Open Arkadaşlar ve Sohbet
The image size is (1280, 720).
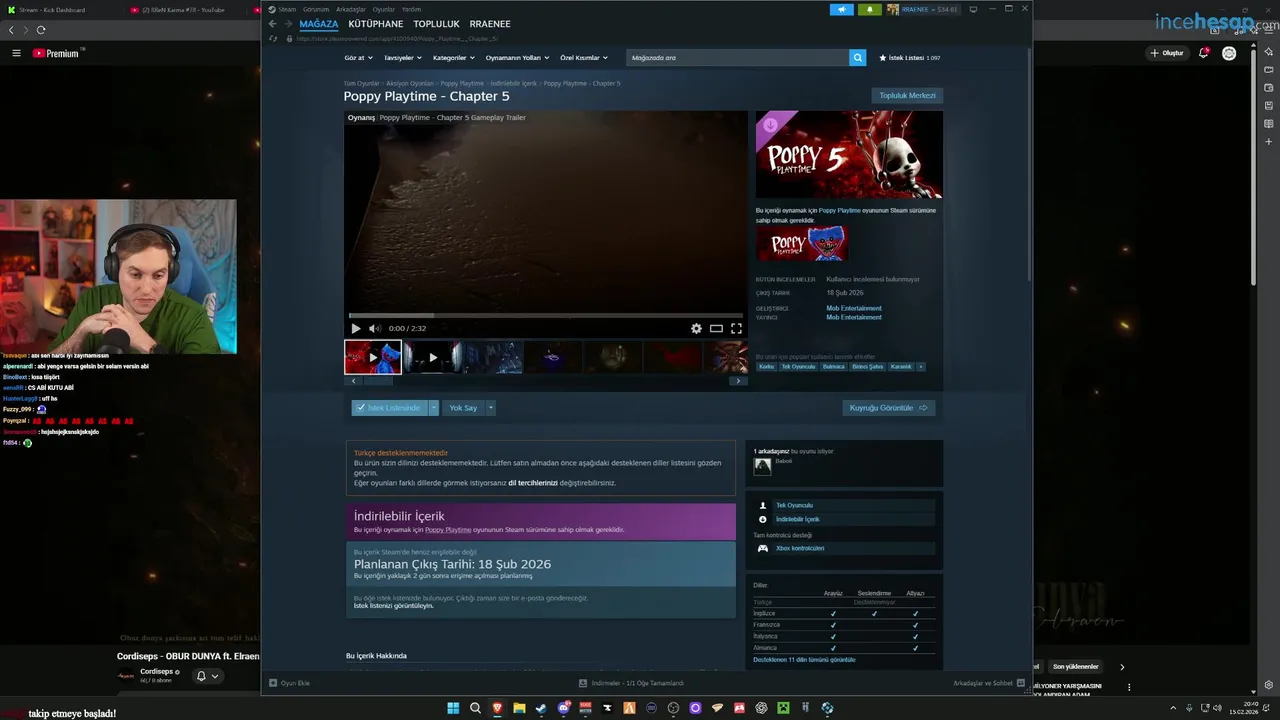coord(988,683)
